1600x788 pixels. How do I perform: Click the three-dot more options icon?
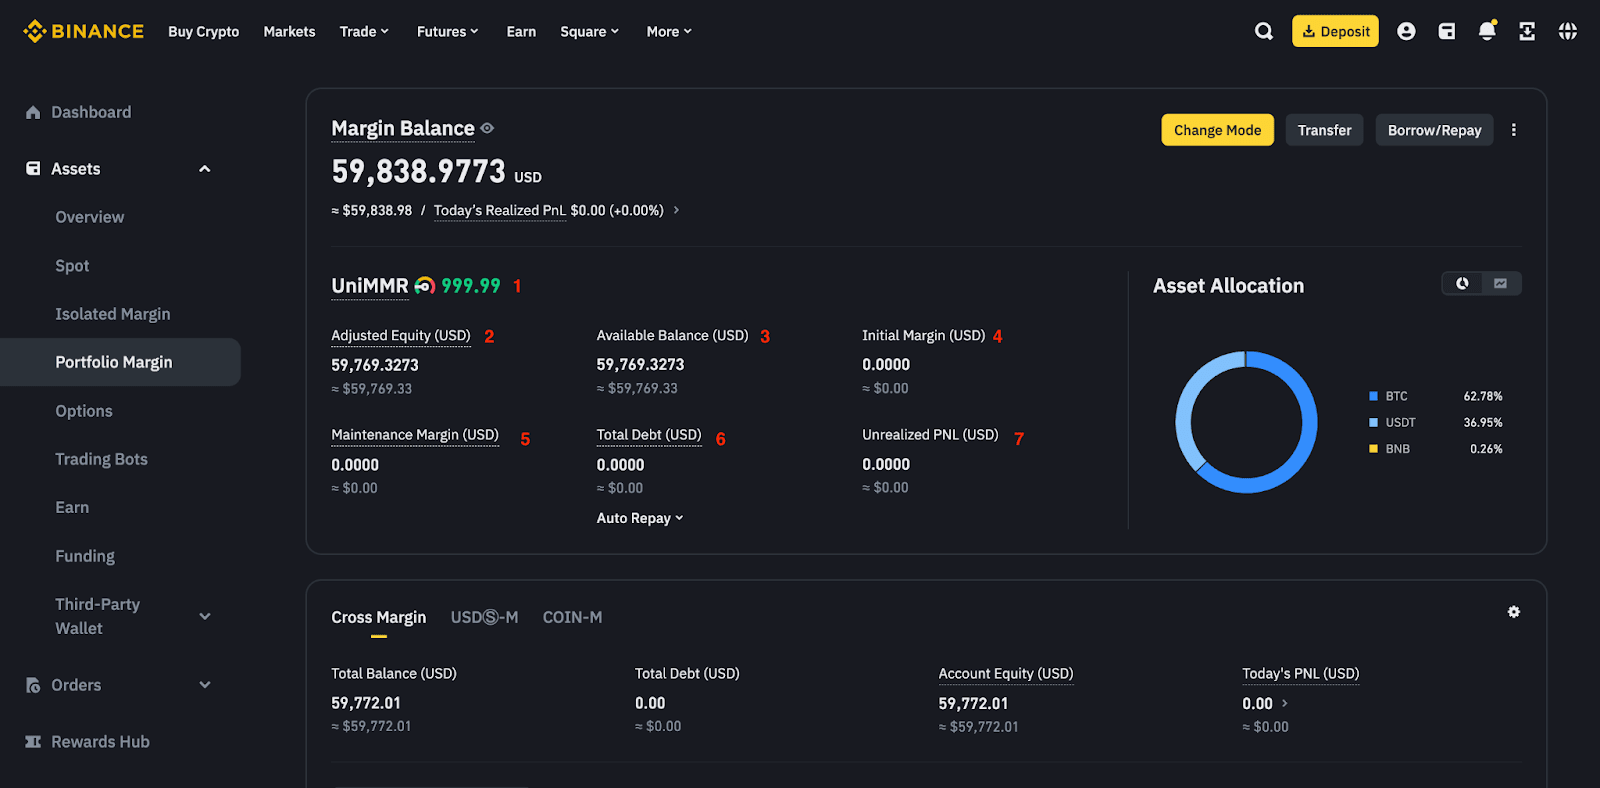tap(1513, 130)
